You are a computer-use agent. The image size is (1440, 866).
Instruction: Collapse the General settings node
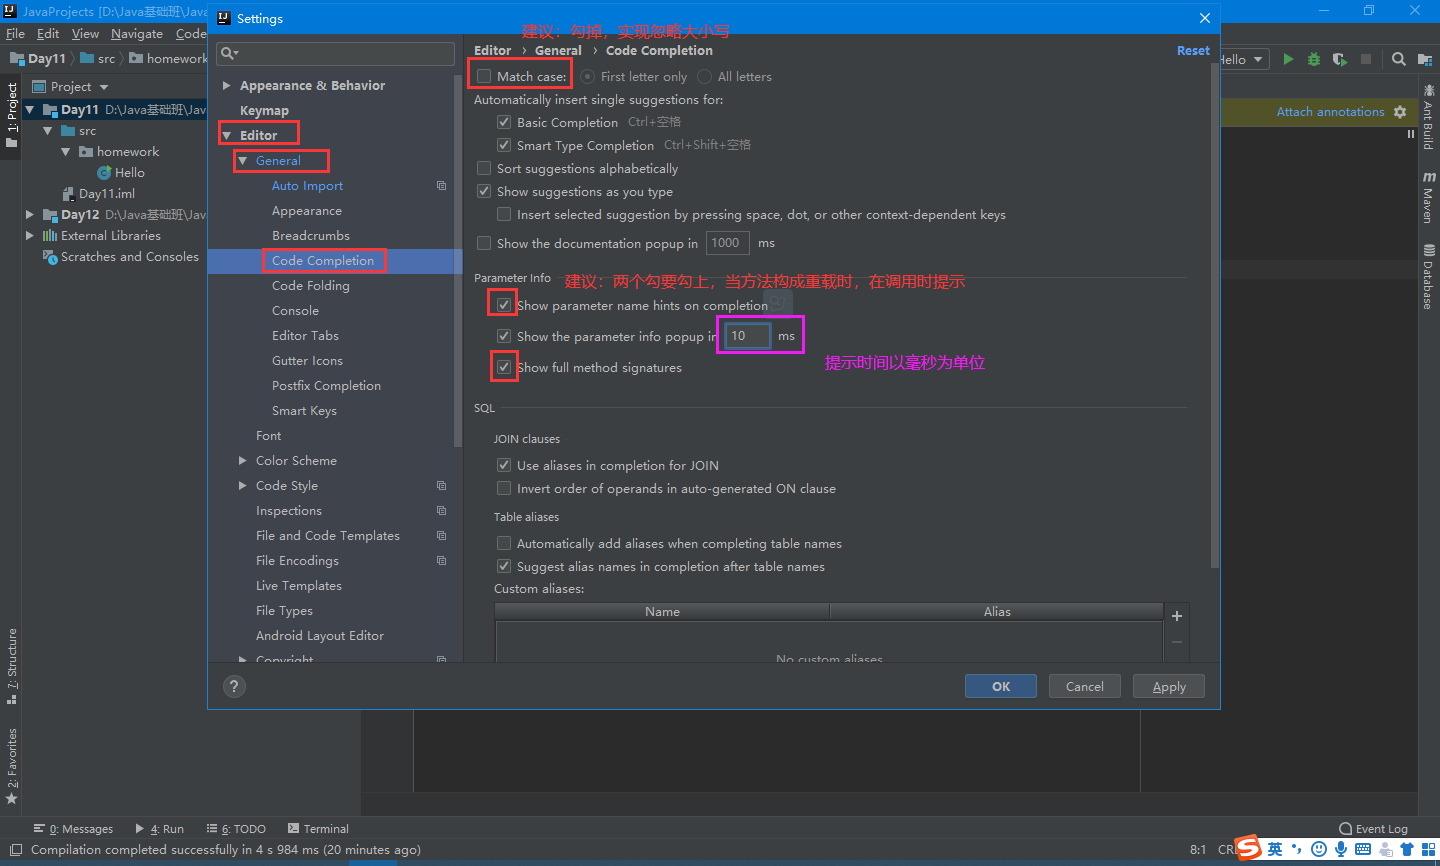tap(243, 160)
